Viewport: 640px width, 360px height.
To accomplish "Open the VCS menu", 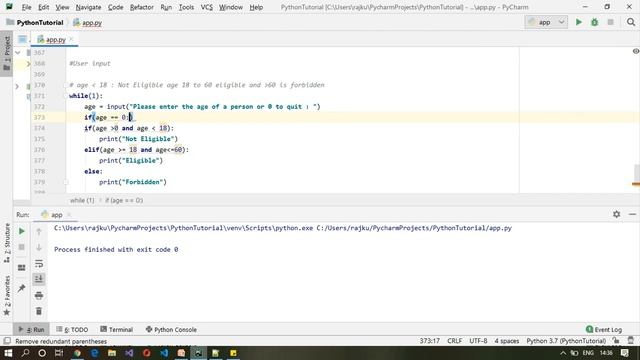I will point(207,7).
